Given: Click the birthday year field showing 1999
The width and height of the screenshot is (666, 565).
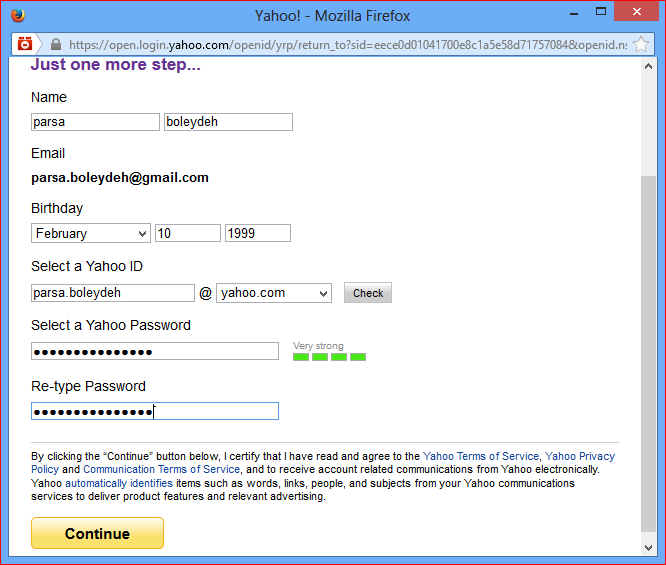Looking at the screenshot, I should 258,233.
